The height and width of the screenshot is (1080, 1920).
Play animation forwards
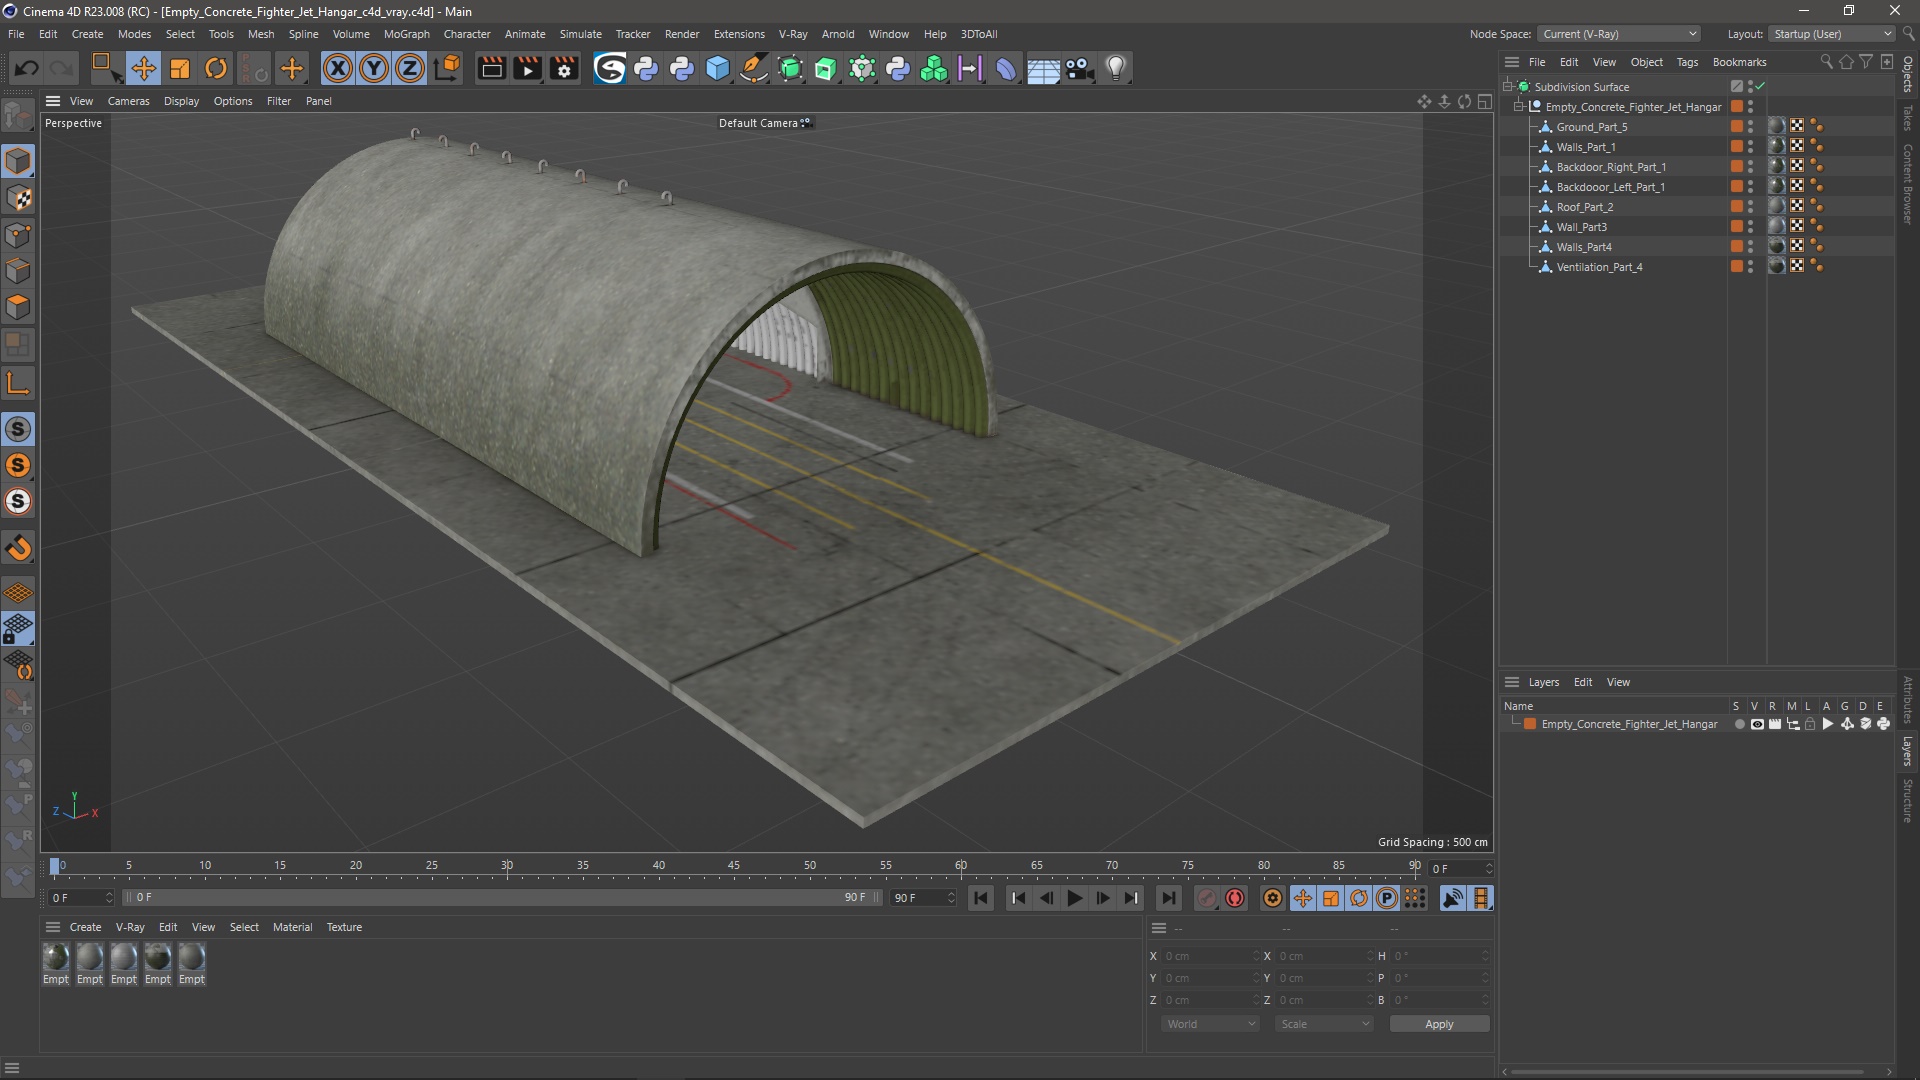point(1075,898)
